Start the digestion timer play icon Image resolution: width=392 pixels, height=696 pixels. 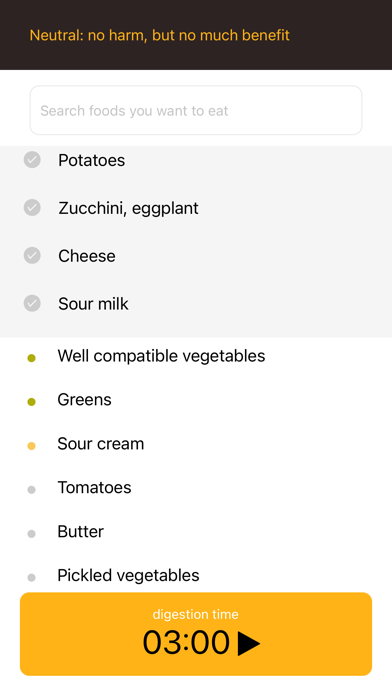pyautogui.click(x=249, y=643)
